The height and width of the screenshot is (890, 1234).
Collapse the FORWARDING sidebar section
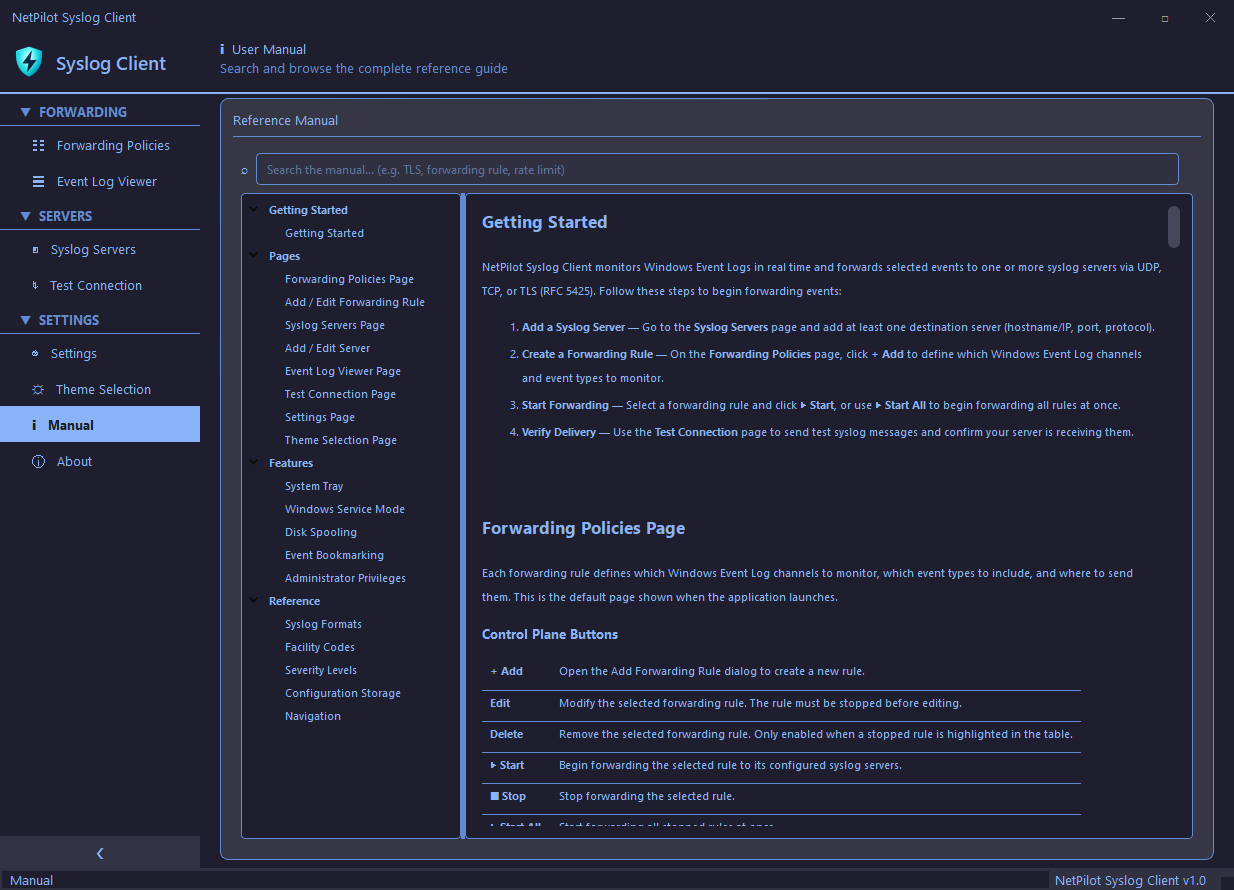pyautogui.click(x=26, y=112)
